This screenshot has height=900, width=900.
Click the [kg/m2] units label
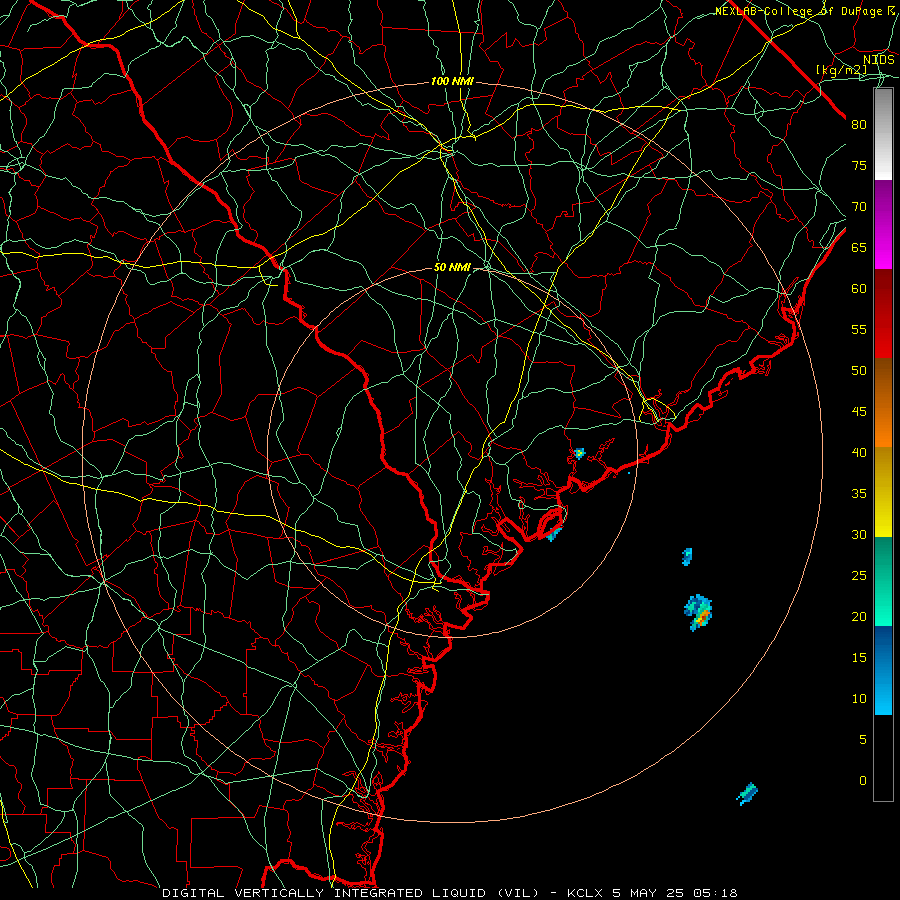pyautogui.click(x=841, y=70)
